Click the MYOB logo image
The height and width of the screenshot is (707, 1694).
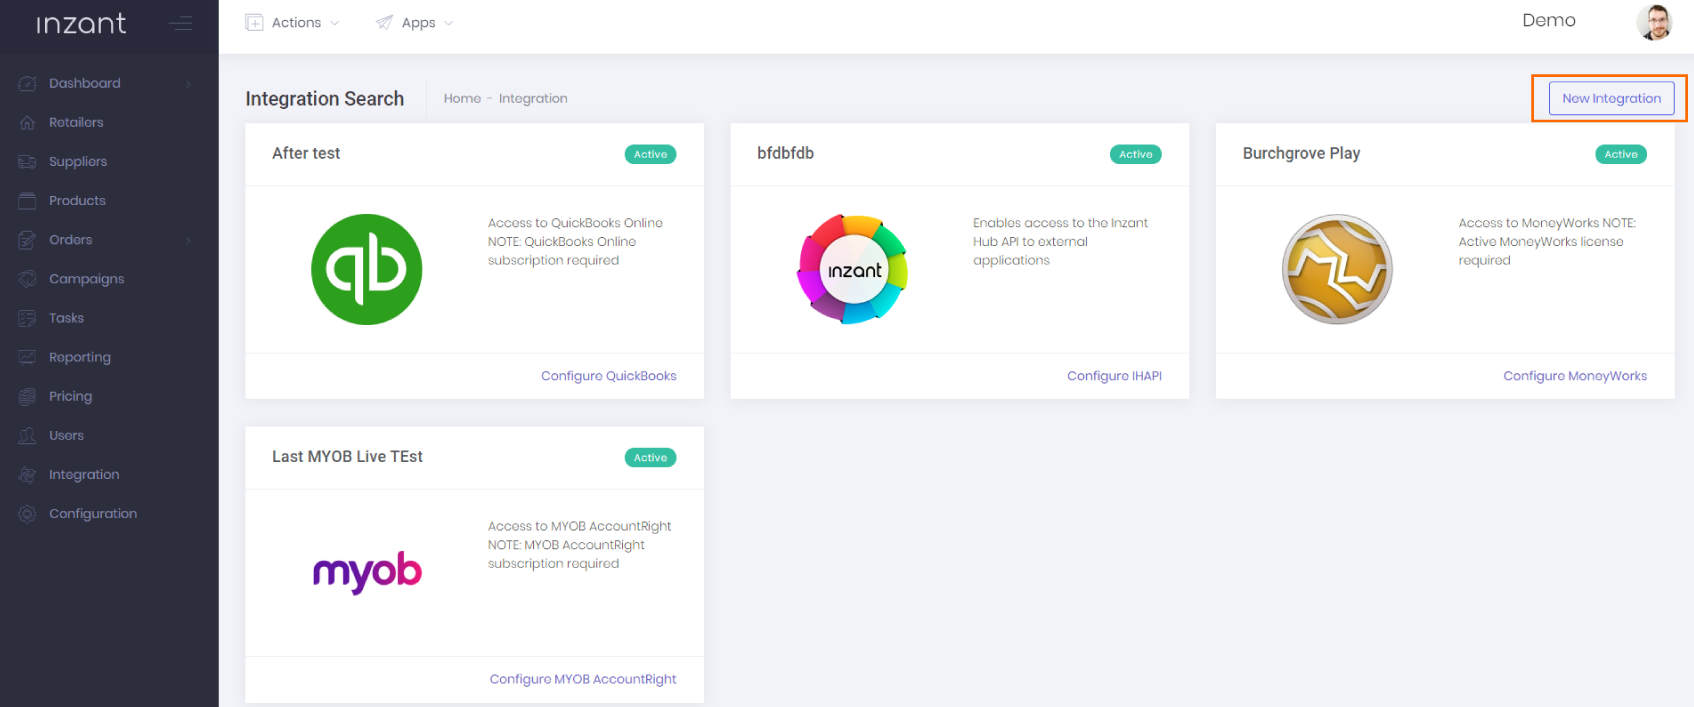[367, 572]
